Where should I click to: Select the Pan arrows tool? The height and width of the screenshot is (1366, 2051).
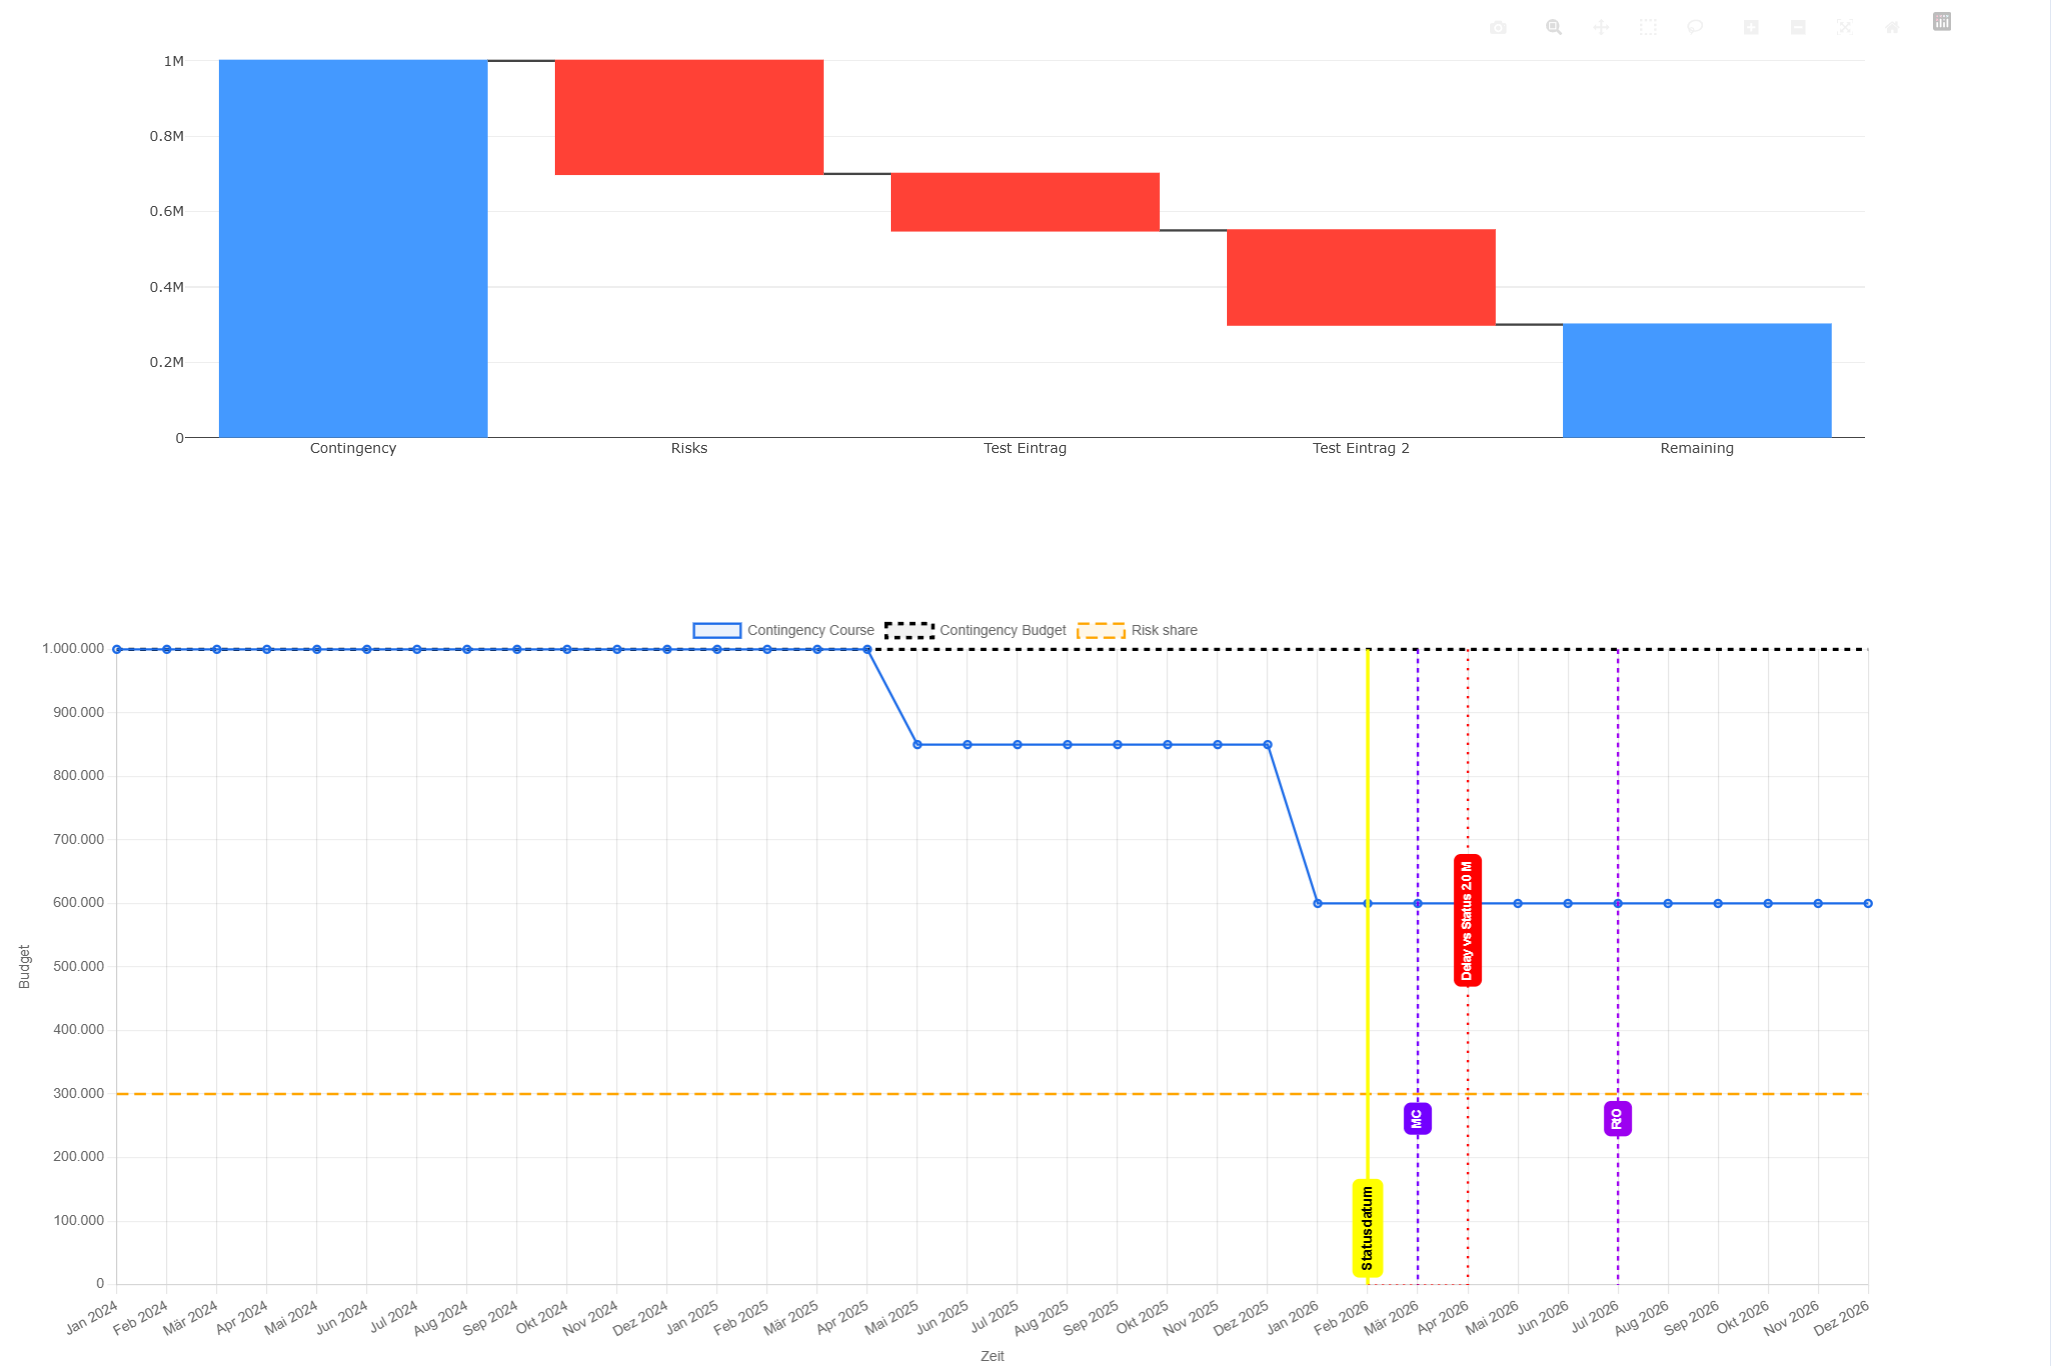1601,28
